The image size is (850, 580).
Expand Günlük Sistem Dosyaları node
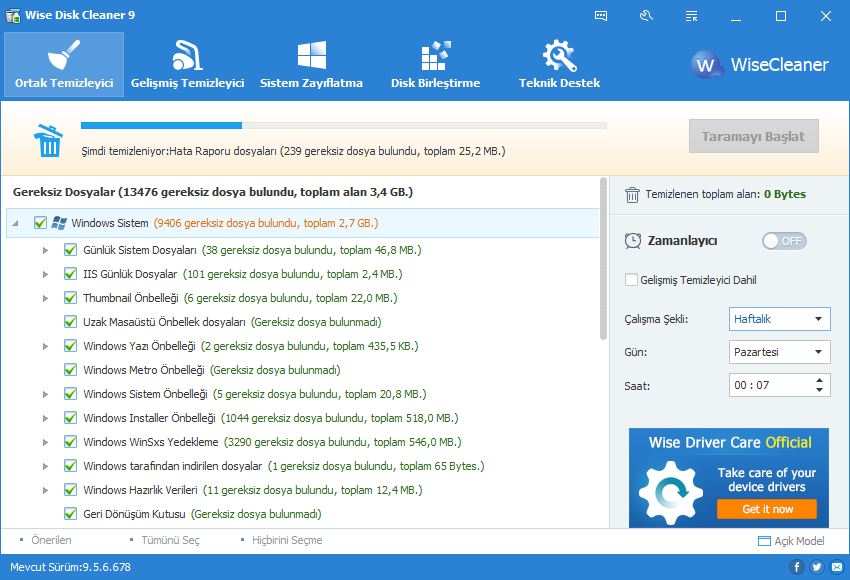point(46,250)
